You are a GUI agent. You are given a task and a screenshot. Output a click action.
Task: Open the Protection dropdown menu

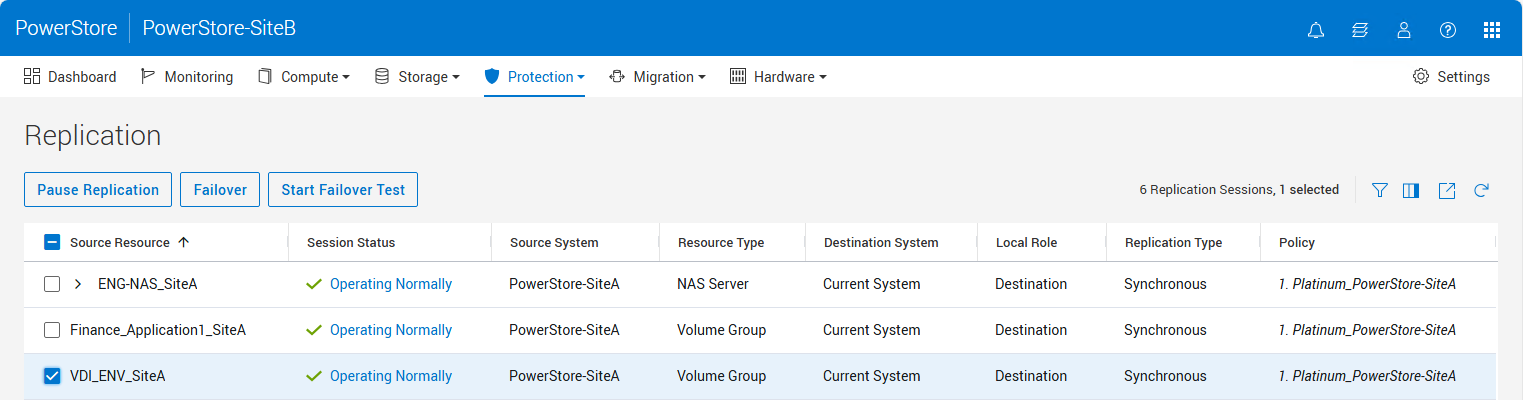tap(534, 77)
